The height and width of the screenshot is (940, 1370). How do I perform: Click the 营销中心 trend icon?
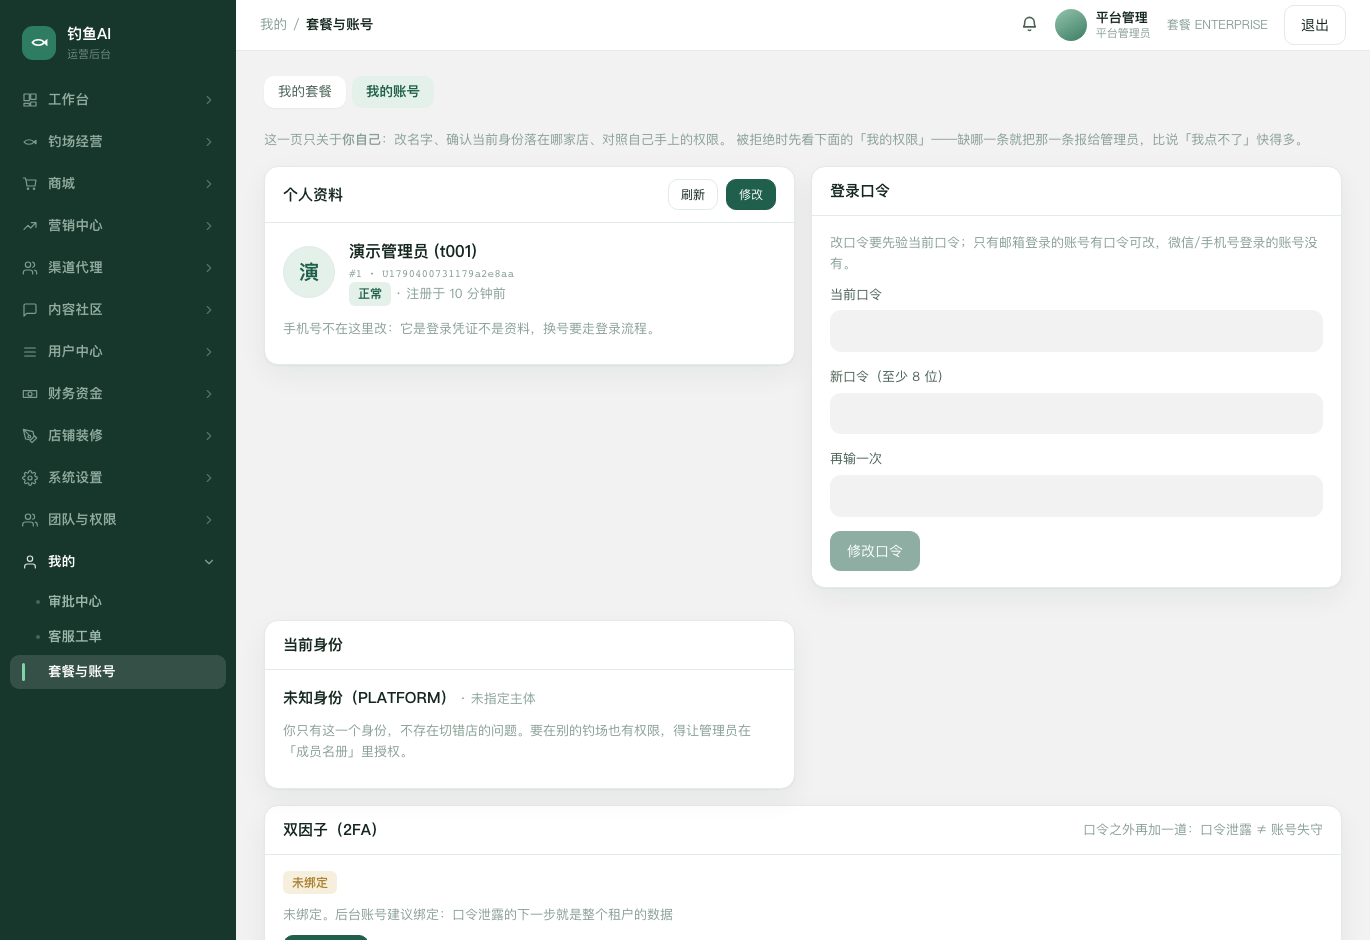pyautogui.click(x=30, y=226)
